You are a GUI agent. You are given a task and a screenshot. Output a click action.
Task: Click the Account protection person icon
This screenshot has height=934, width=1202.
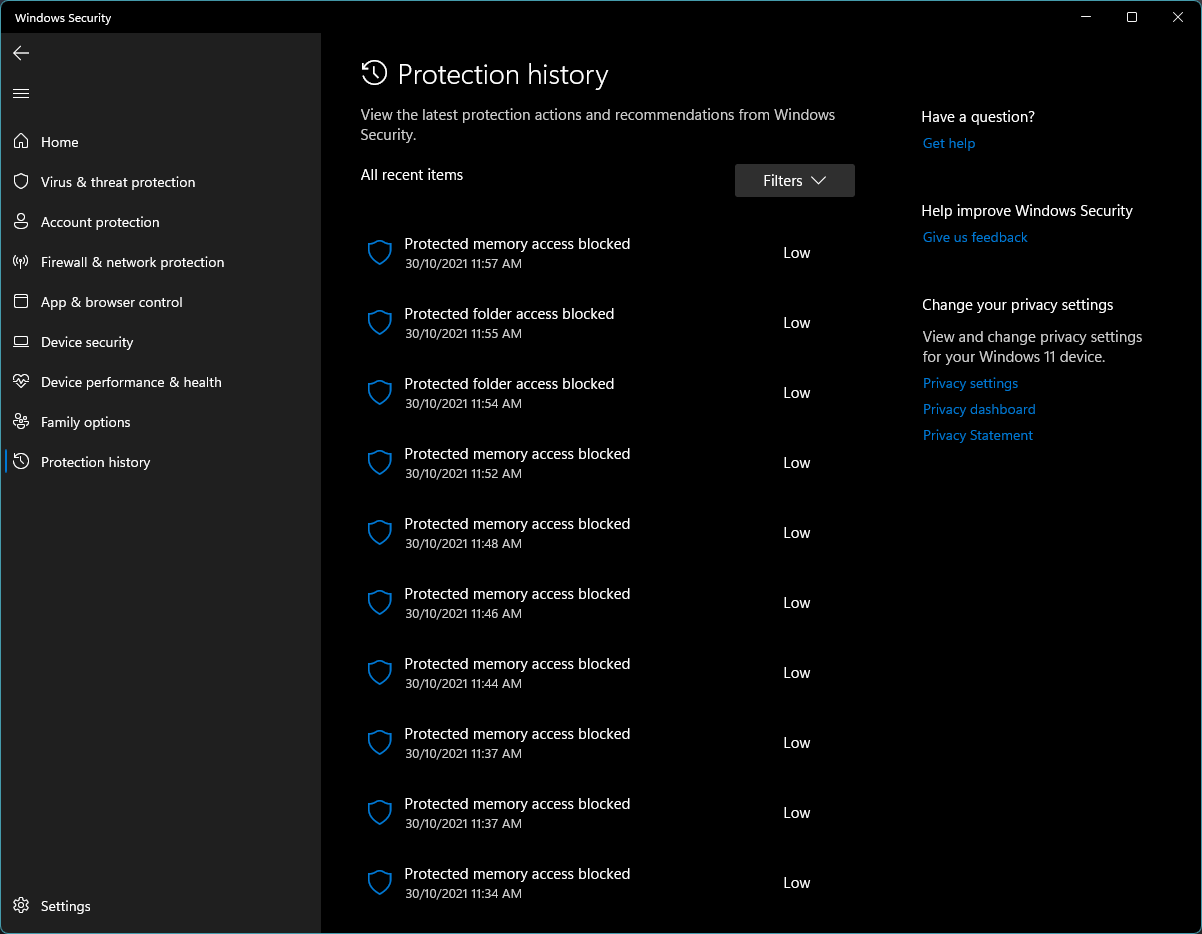click(x=21, y=222)
